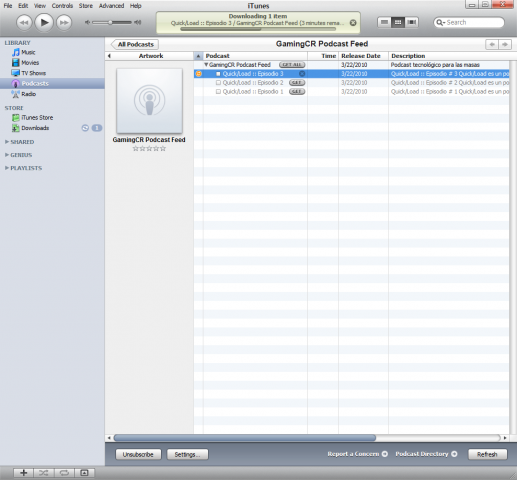This screenshot has height=480, width=517.
Task: Click Unsubscribe button
Action: point(138,454)
